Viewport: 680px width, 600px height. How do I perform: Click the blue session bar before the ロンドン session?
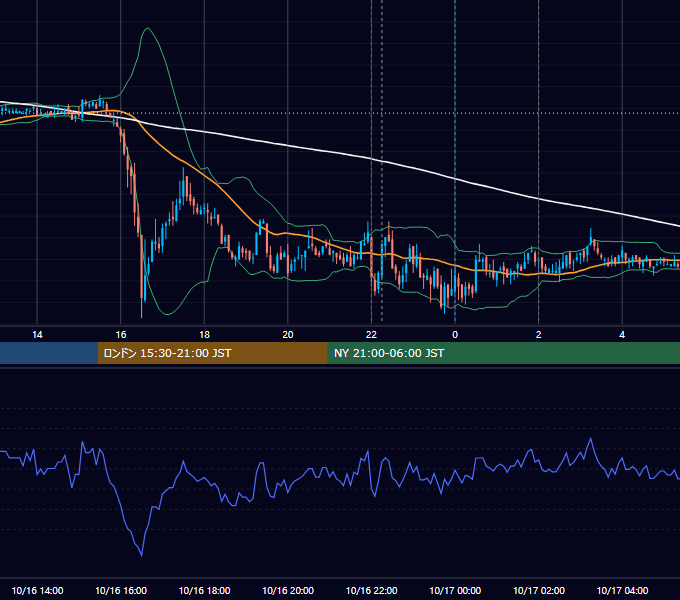click(x=49, y=353)
